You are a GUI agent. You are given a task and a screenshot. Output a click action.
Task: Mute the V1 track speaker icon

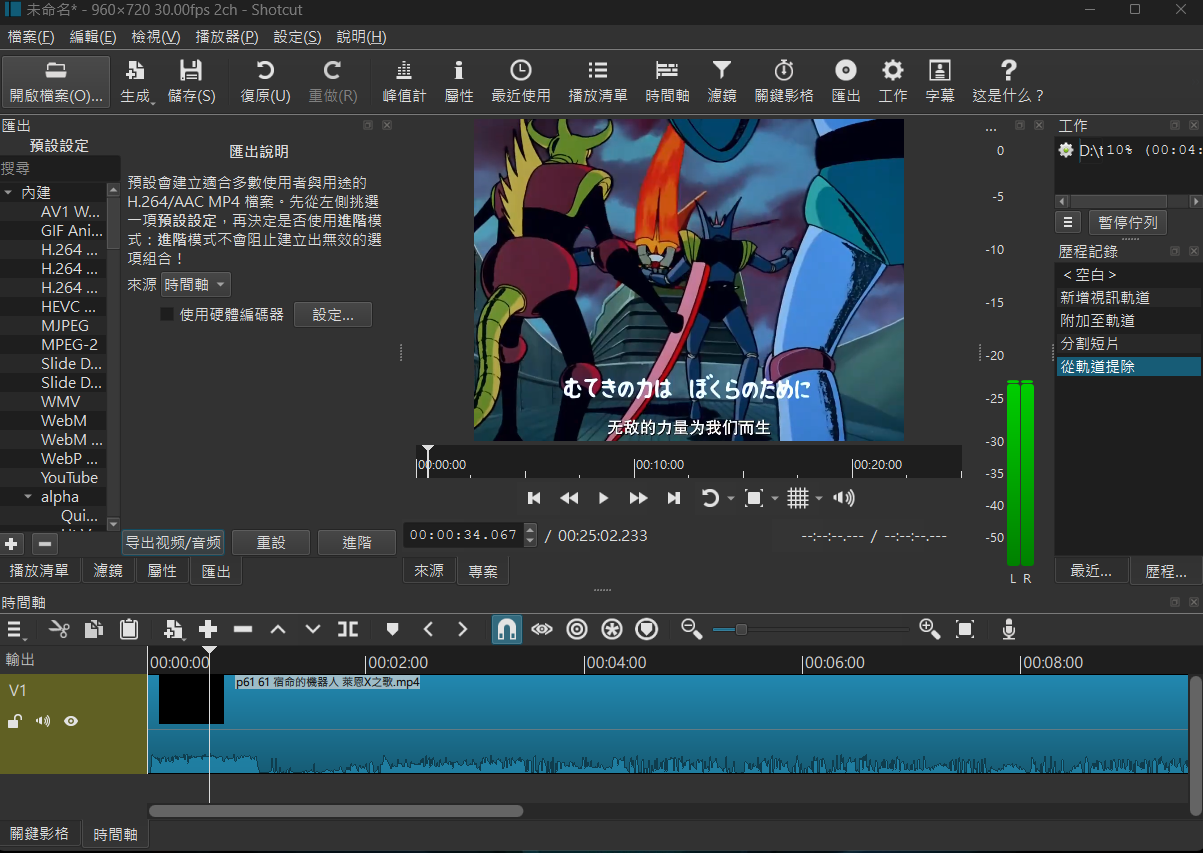[43, 721]
